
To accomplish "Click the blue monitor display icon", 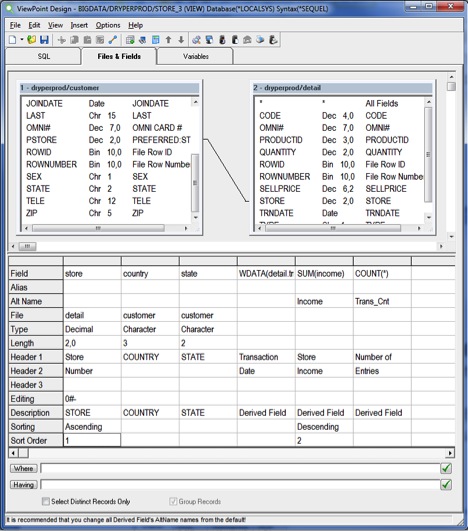I will [x=209, y=40].
